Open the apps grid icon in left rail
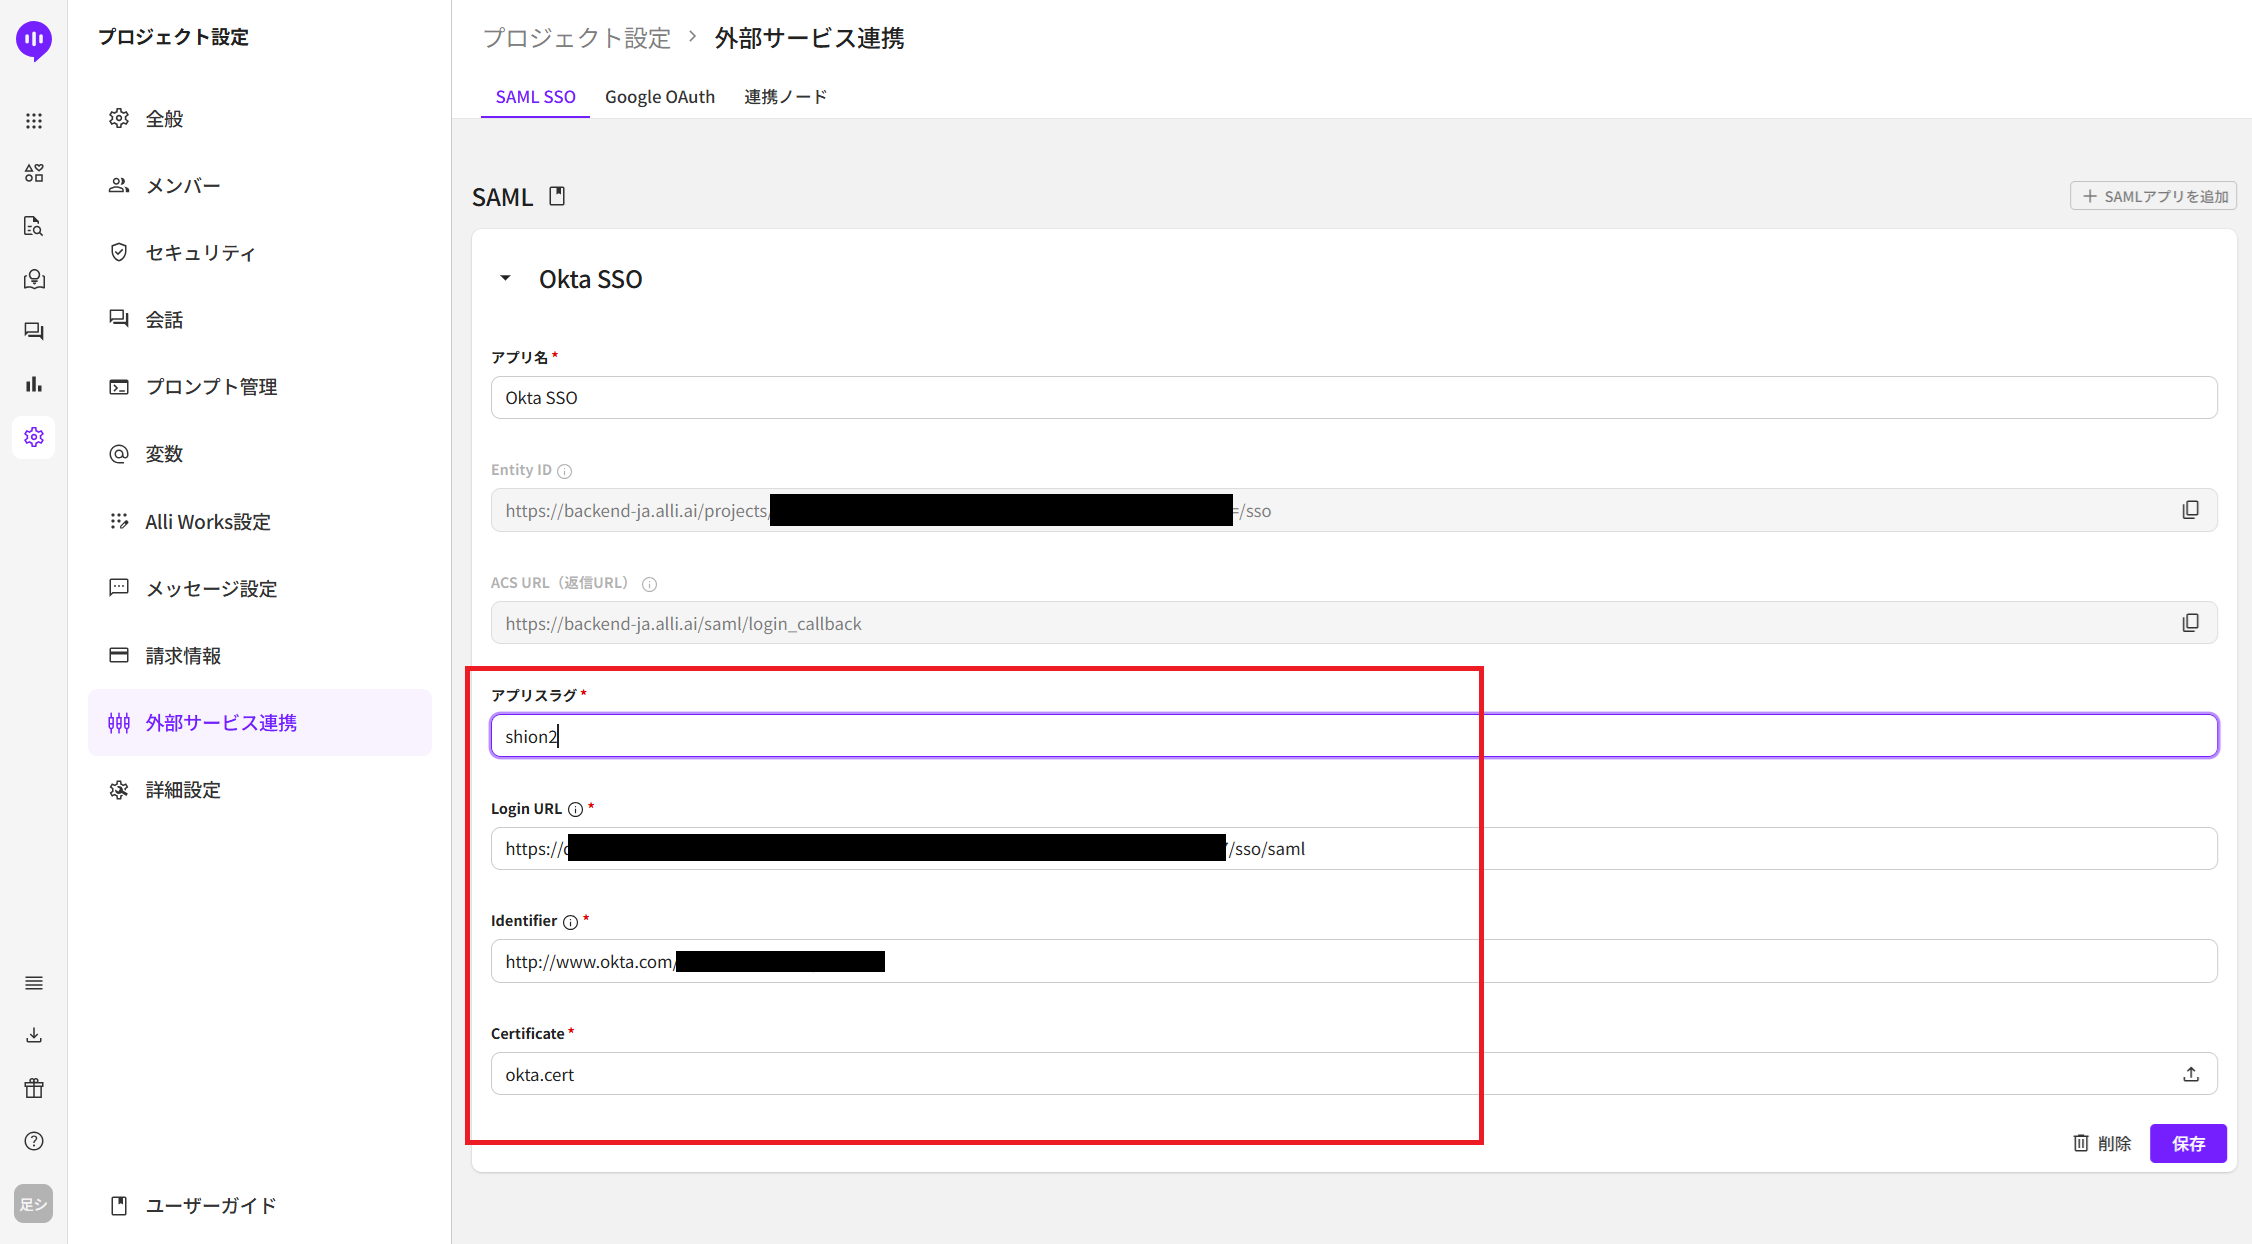This screenshot has width=2252, height=1244. pos(34,121)
